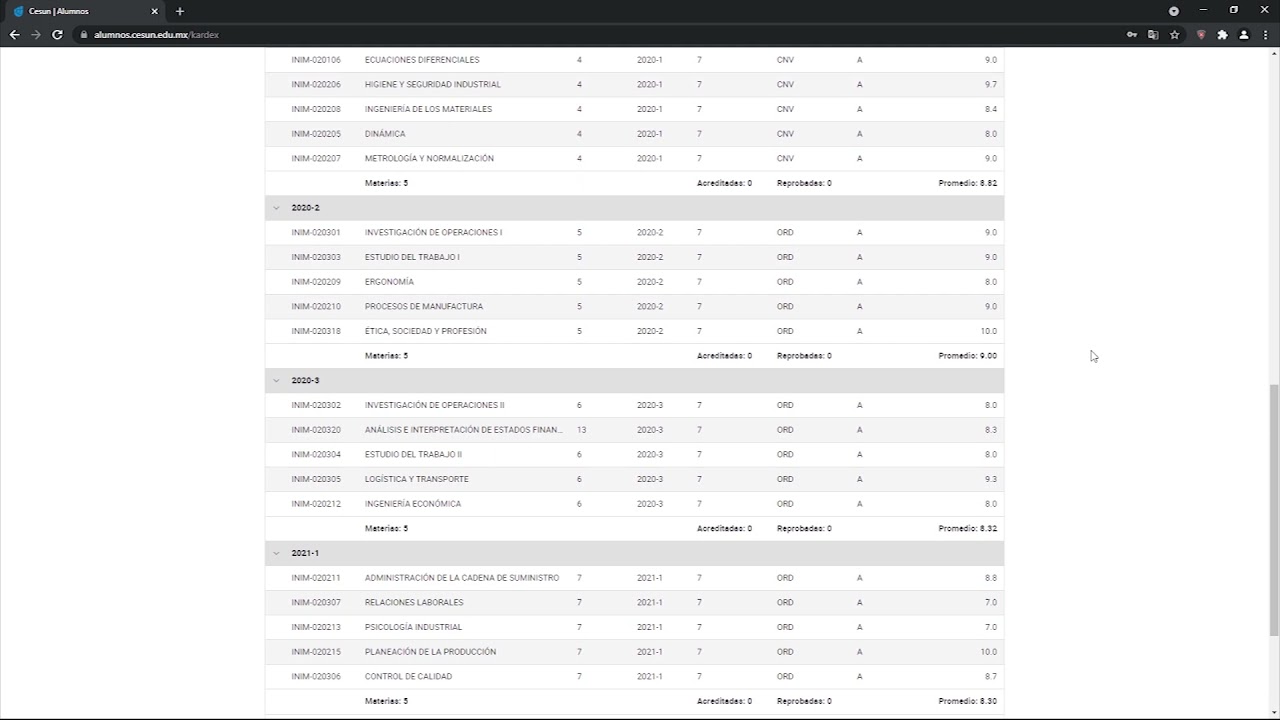The width and height of the screenshot is (1280, 720).
Task: Open the saved passwords key icon
Action: pyautogui.click(x=1131, y=35)
